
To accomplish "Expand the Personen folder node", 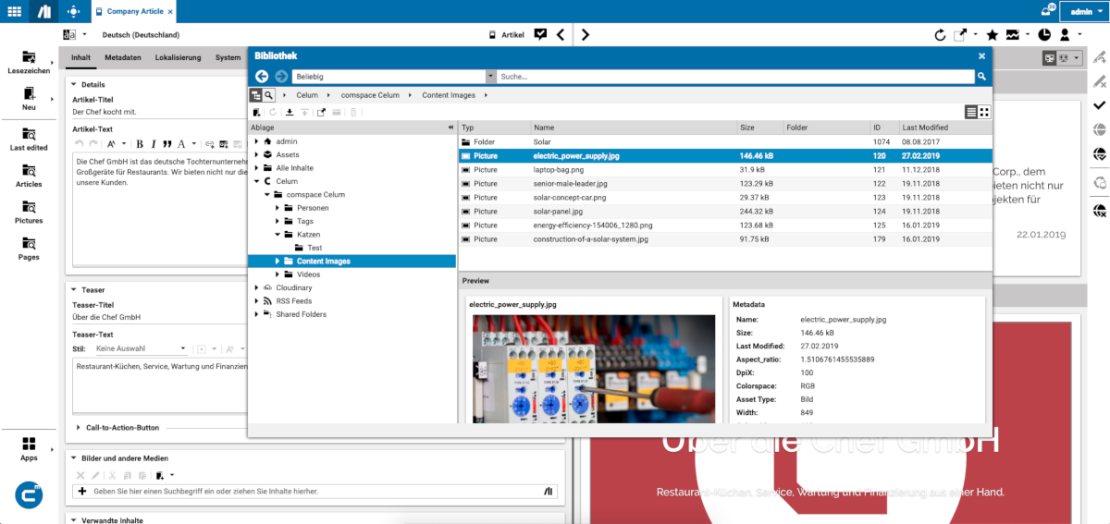I will tap(278, 208).
